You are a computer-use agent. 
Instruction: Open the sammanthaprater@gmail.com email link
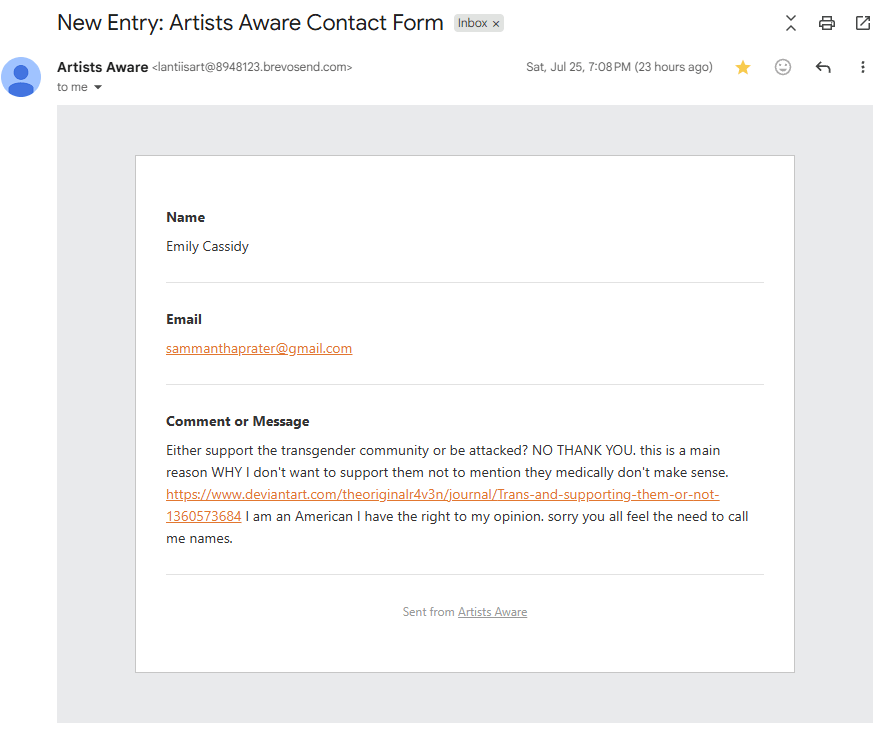[259, 349]
